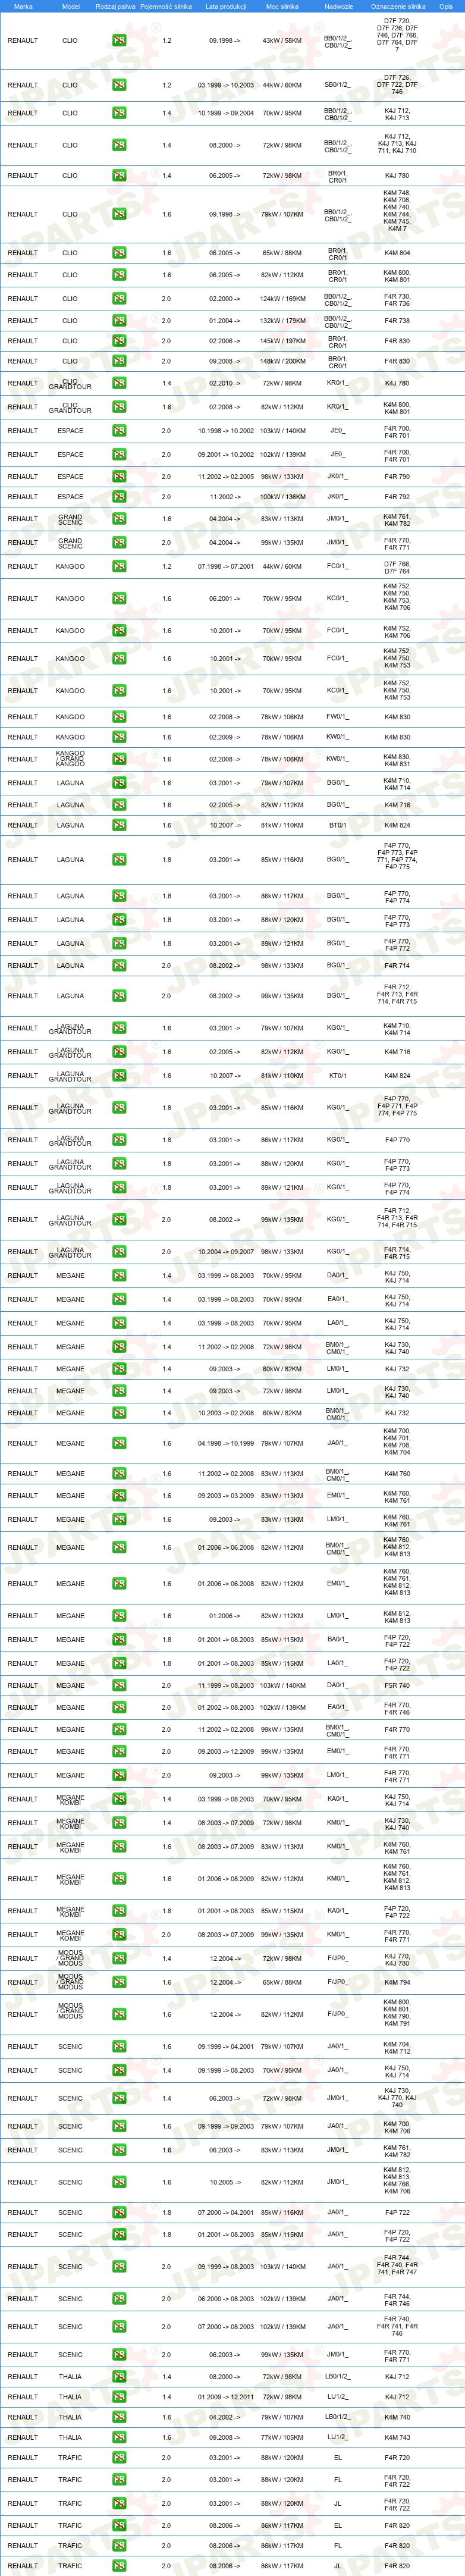Click fuel icon in Espace 100kW / 136KM row
The image size is (465, 2576).
coord(119,497)
